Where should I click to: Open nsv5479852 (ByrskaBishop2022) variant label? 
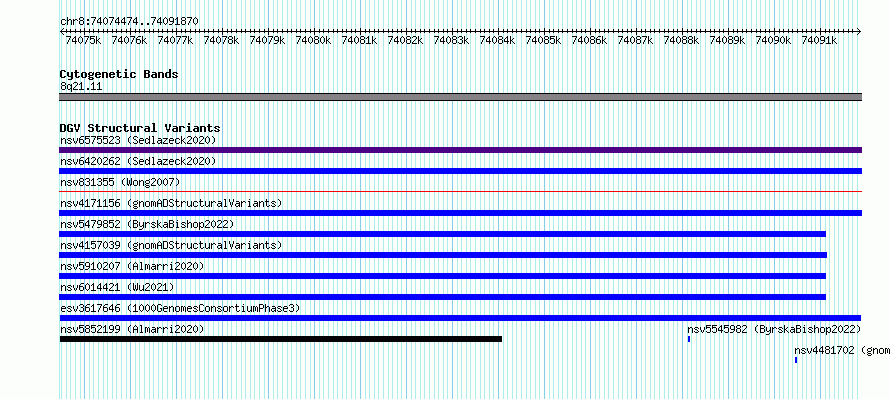[147, 224]
